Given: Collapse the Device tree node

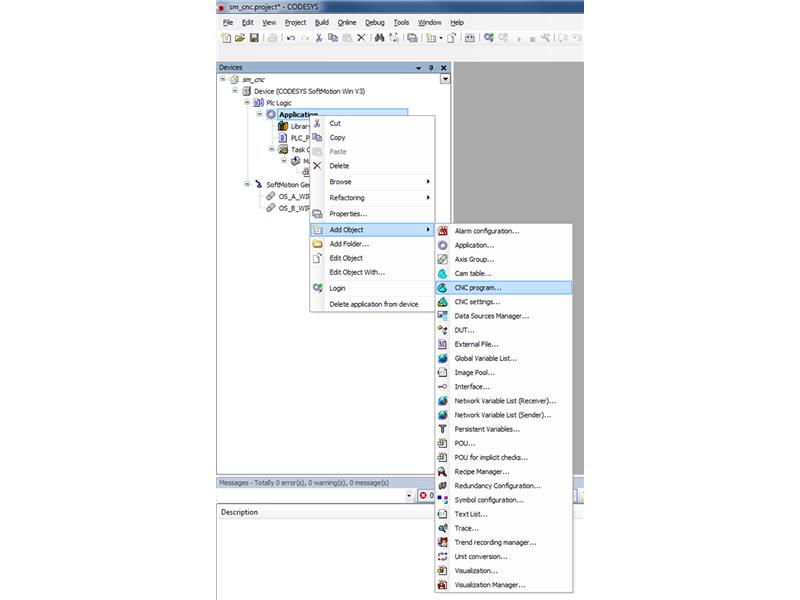Looking at the screenshot, I should pos(235,91).
